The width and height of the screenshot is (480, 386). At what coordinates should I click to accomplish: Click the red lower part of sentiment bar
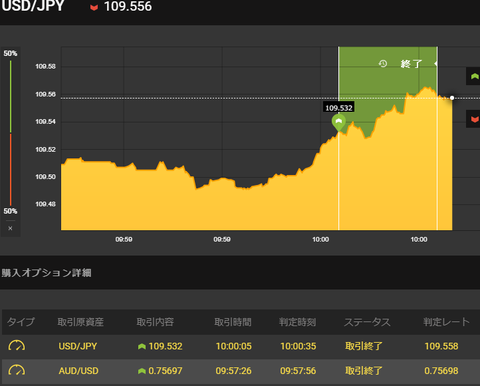pyautogui.click(x=10, y=170)
